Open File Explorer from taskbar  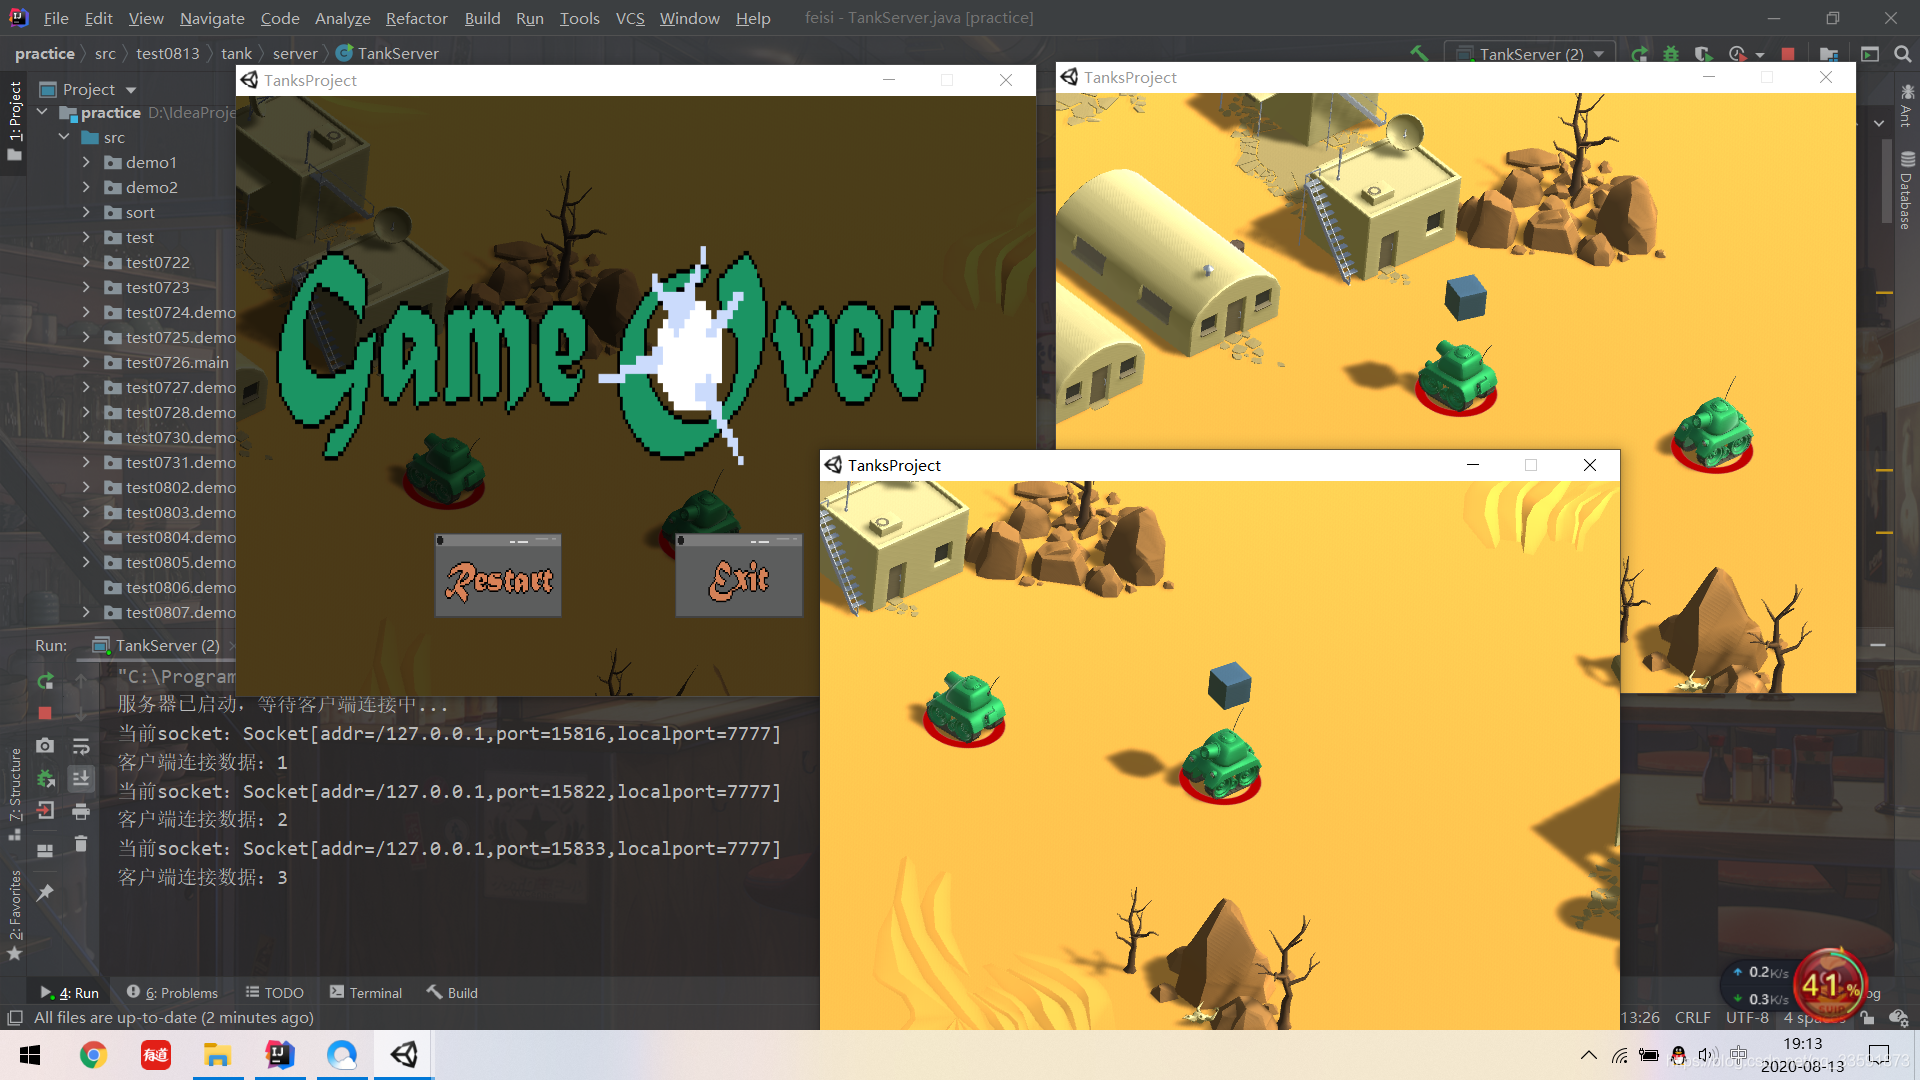click(x=217, y=1055)
